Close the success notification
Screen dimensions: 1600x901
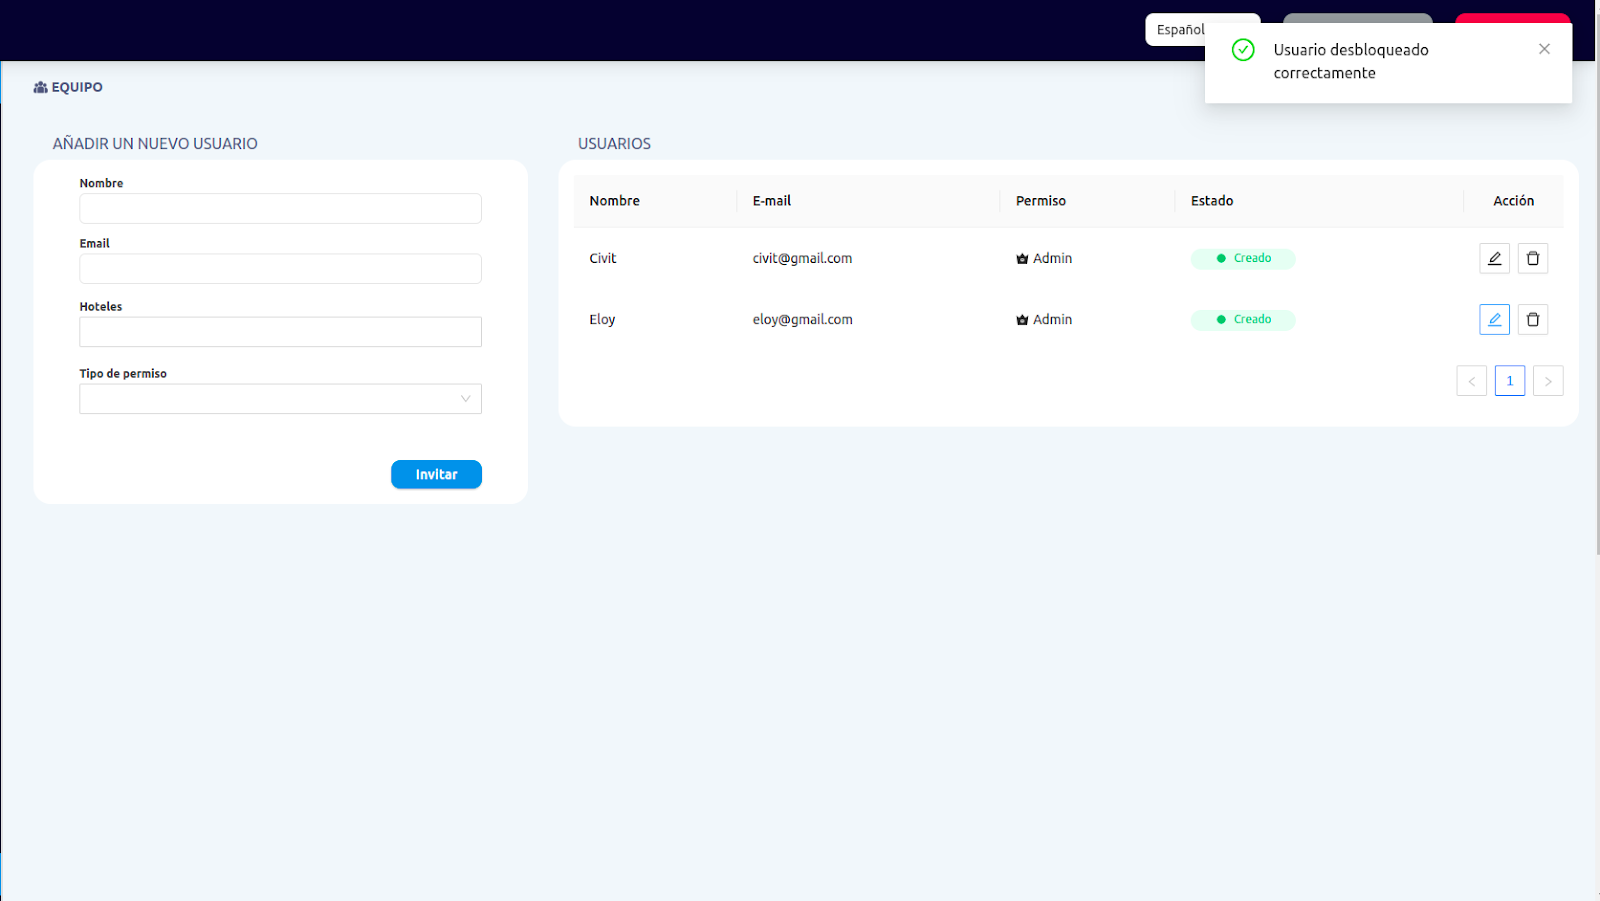[x=1544, y=49]
